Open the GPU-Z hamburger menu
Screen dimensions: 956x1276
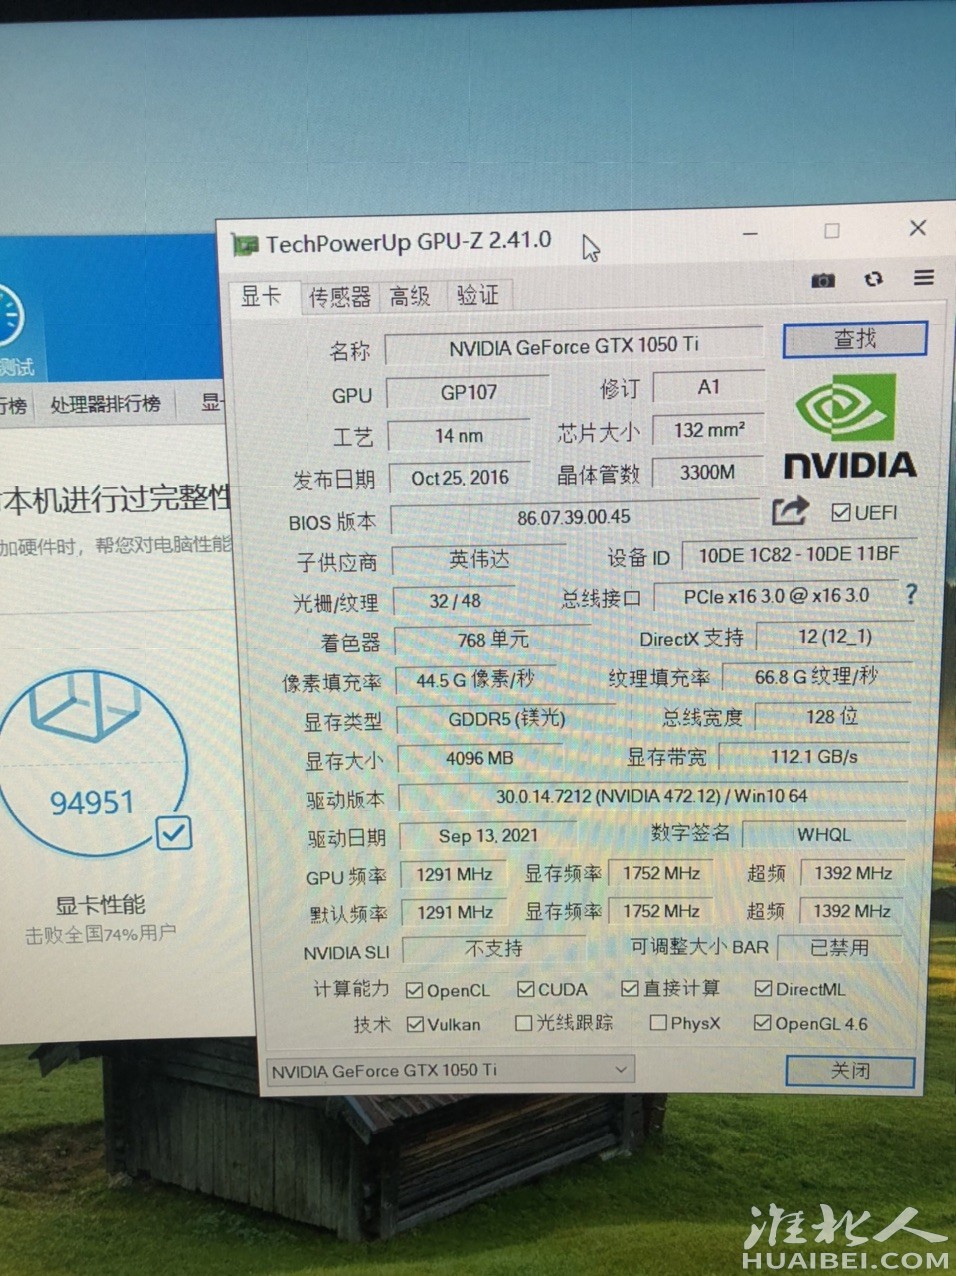click(x=923, y=277)
